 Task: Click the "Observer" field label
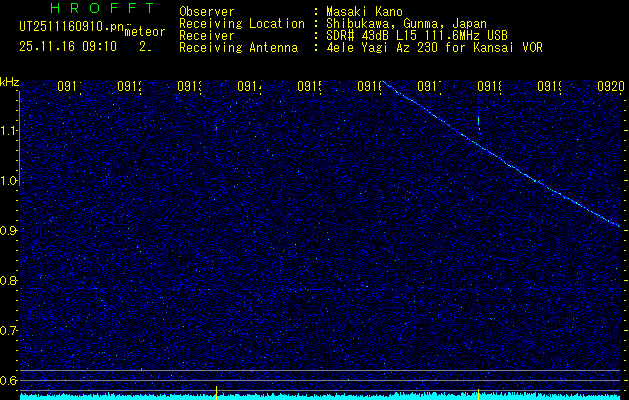pos(207,12)
